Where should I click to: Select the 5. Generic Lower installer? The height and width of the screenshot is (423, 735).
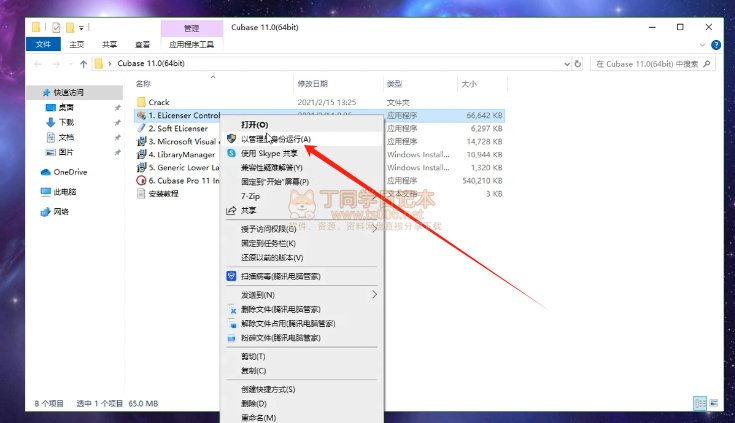[183, 167]
